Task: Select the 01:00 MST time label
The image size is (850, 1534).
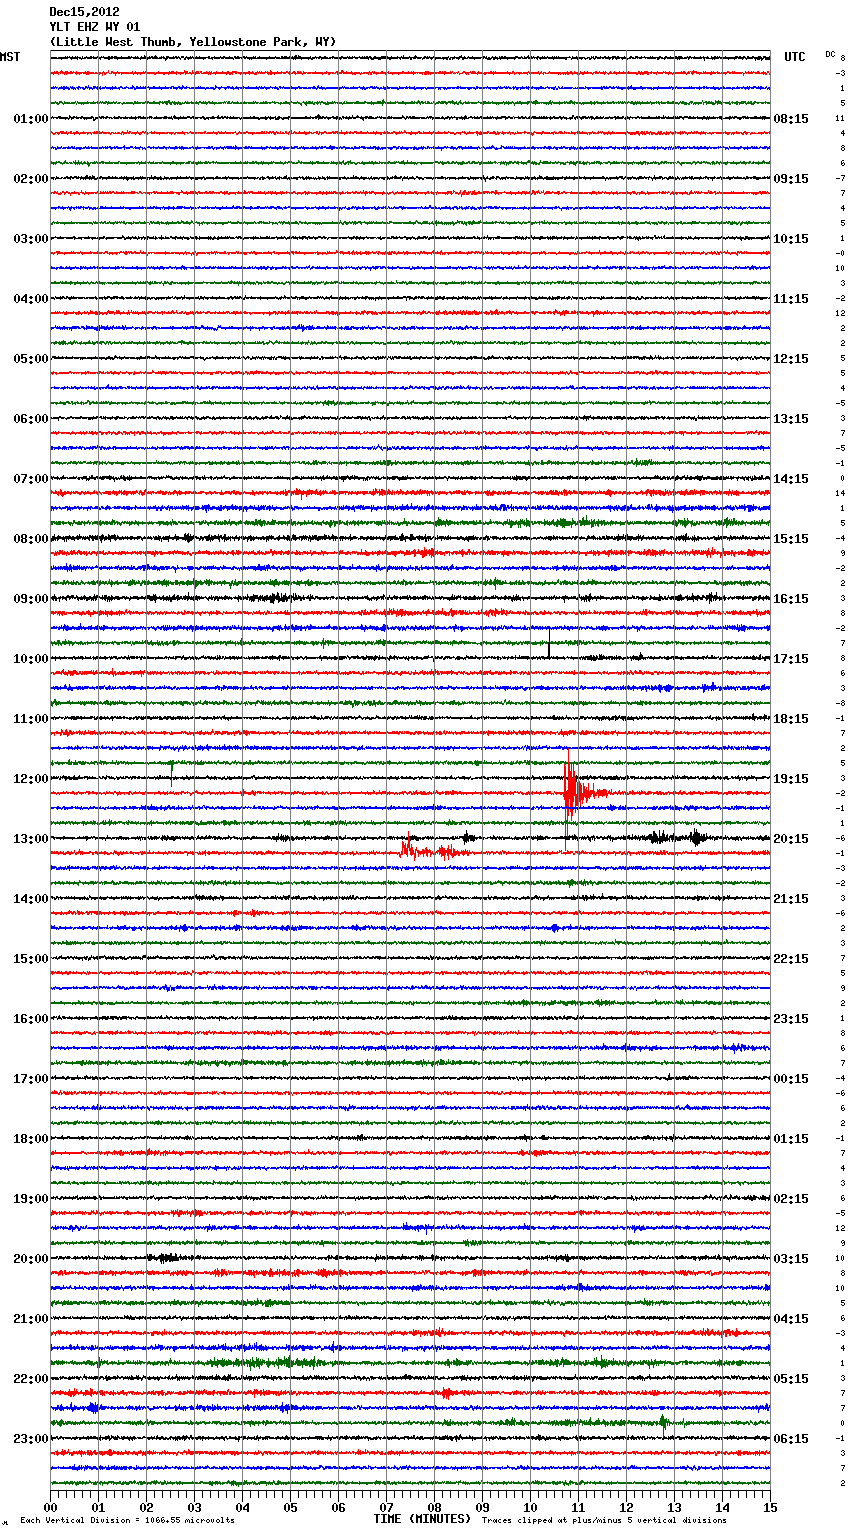Action: pyautogui.click(x=31, y=119)
